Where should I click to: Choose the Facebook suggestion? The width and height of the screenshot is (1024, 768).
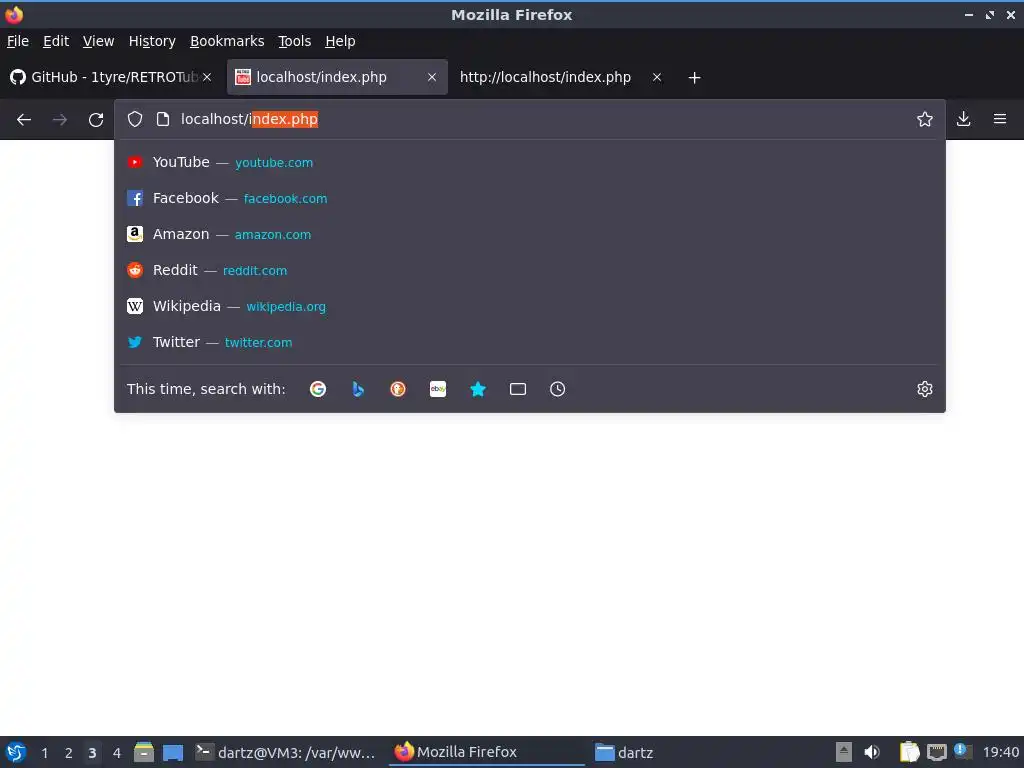tap(530, 198)
